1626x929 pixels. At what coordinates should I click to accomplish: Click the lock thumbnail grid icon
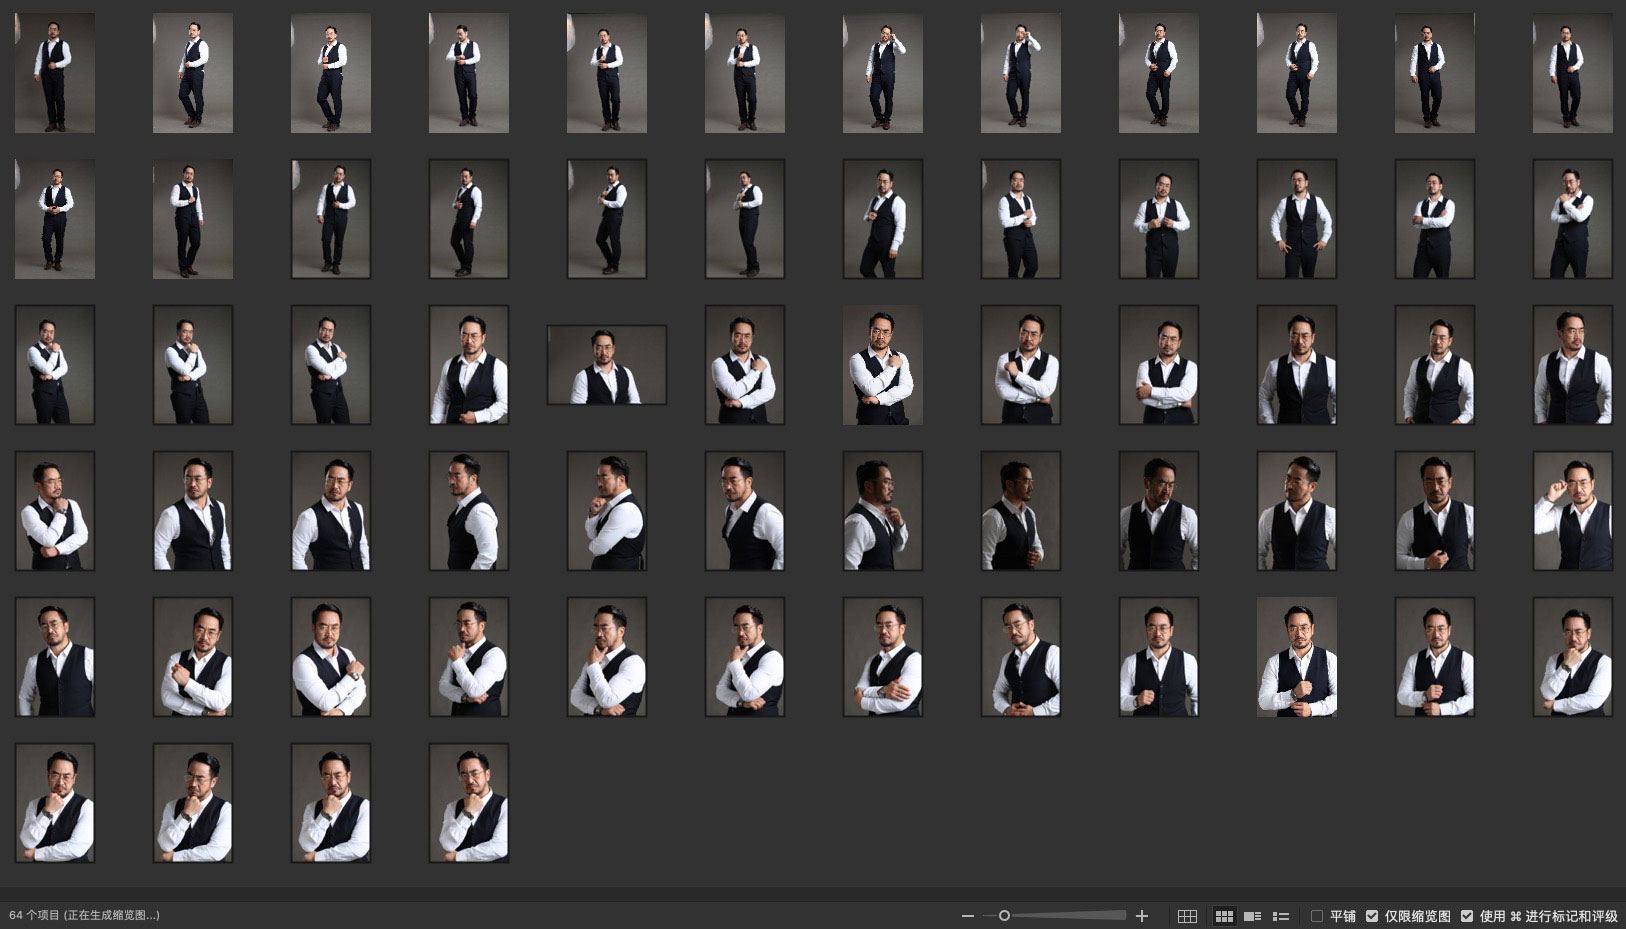1187,916
